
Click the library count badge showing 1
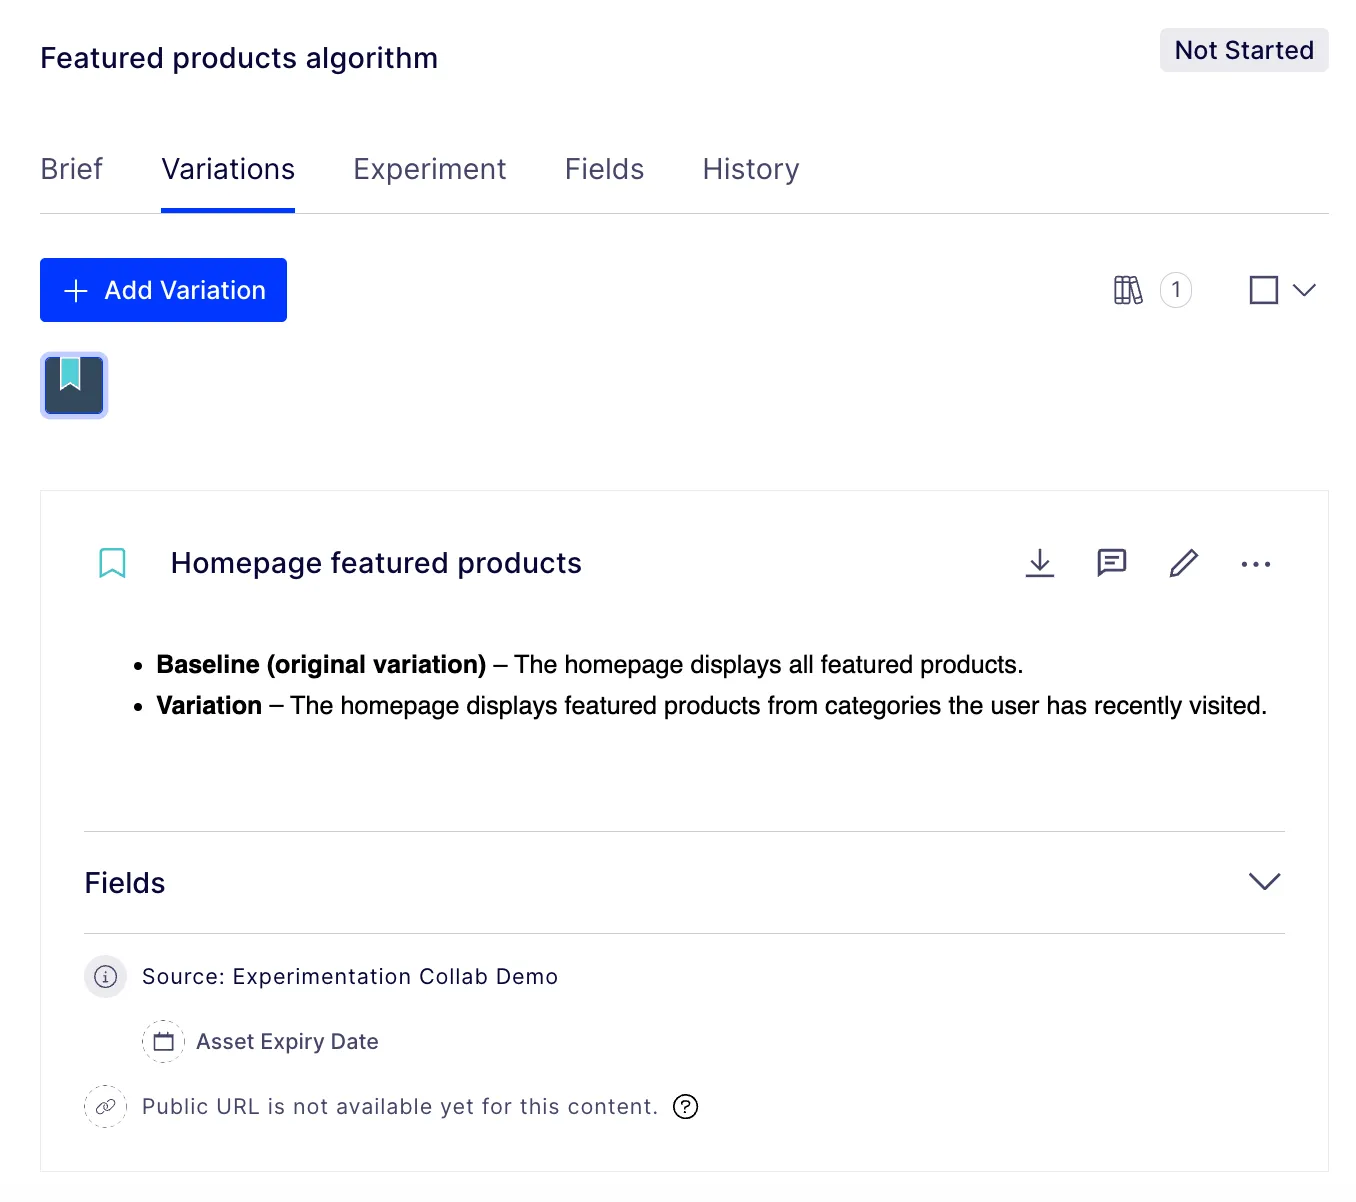click(1176, 290)
